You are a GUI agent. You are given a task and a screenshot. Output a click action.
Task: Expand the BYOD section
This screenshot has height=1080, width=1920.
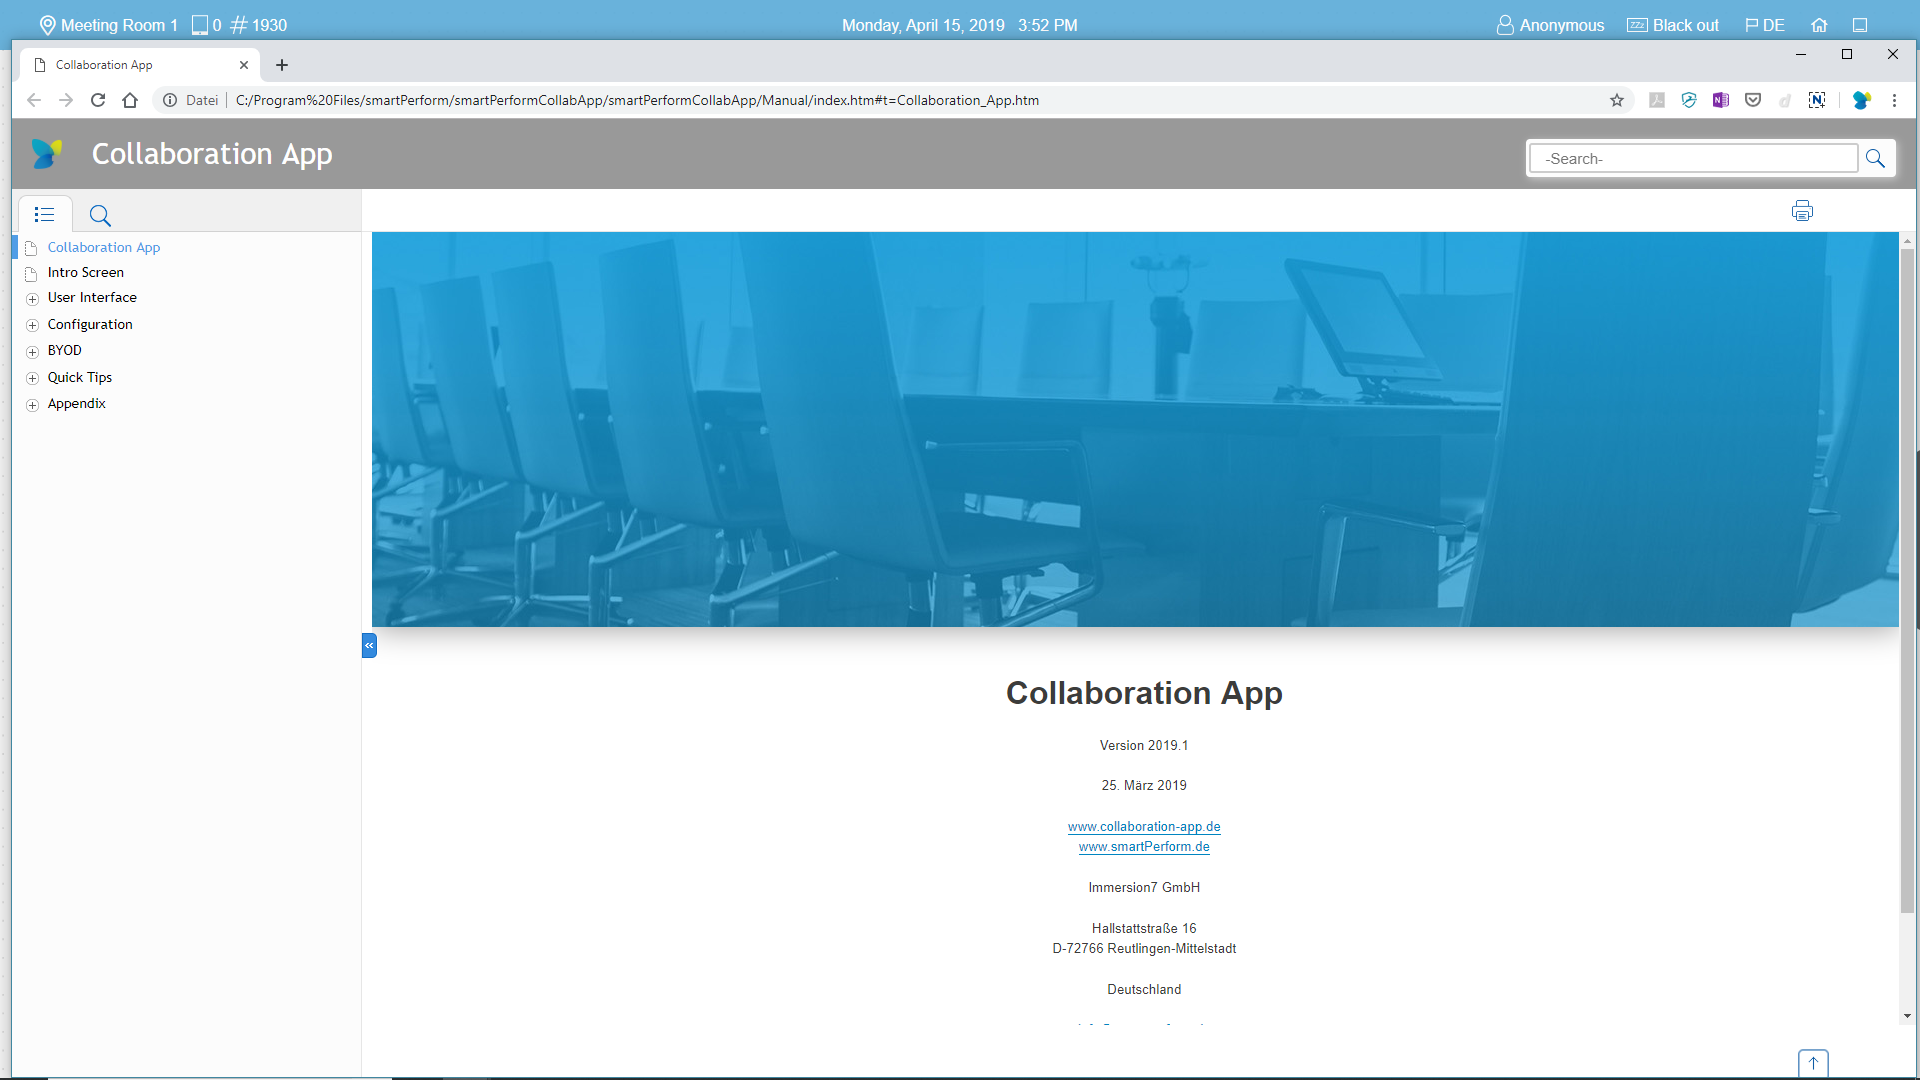32,352
